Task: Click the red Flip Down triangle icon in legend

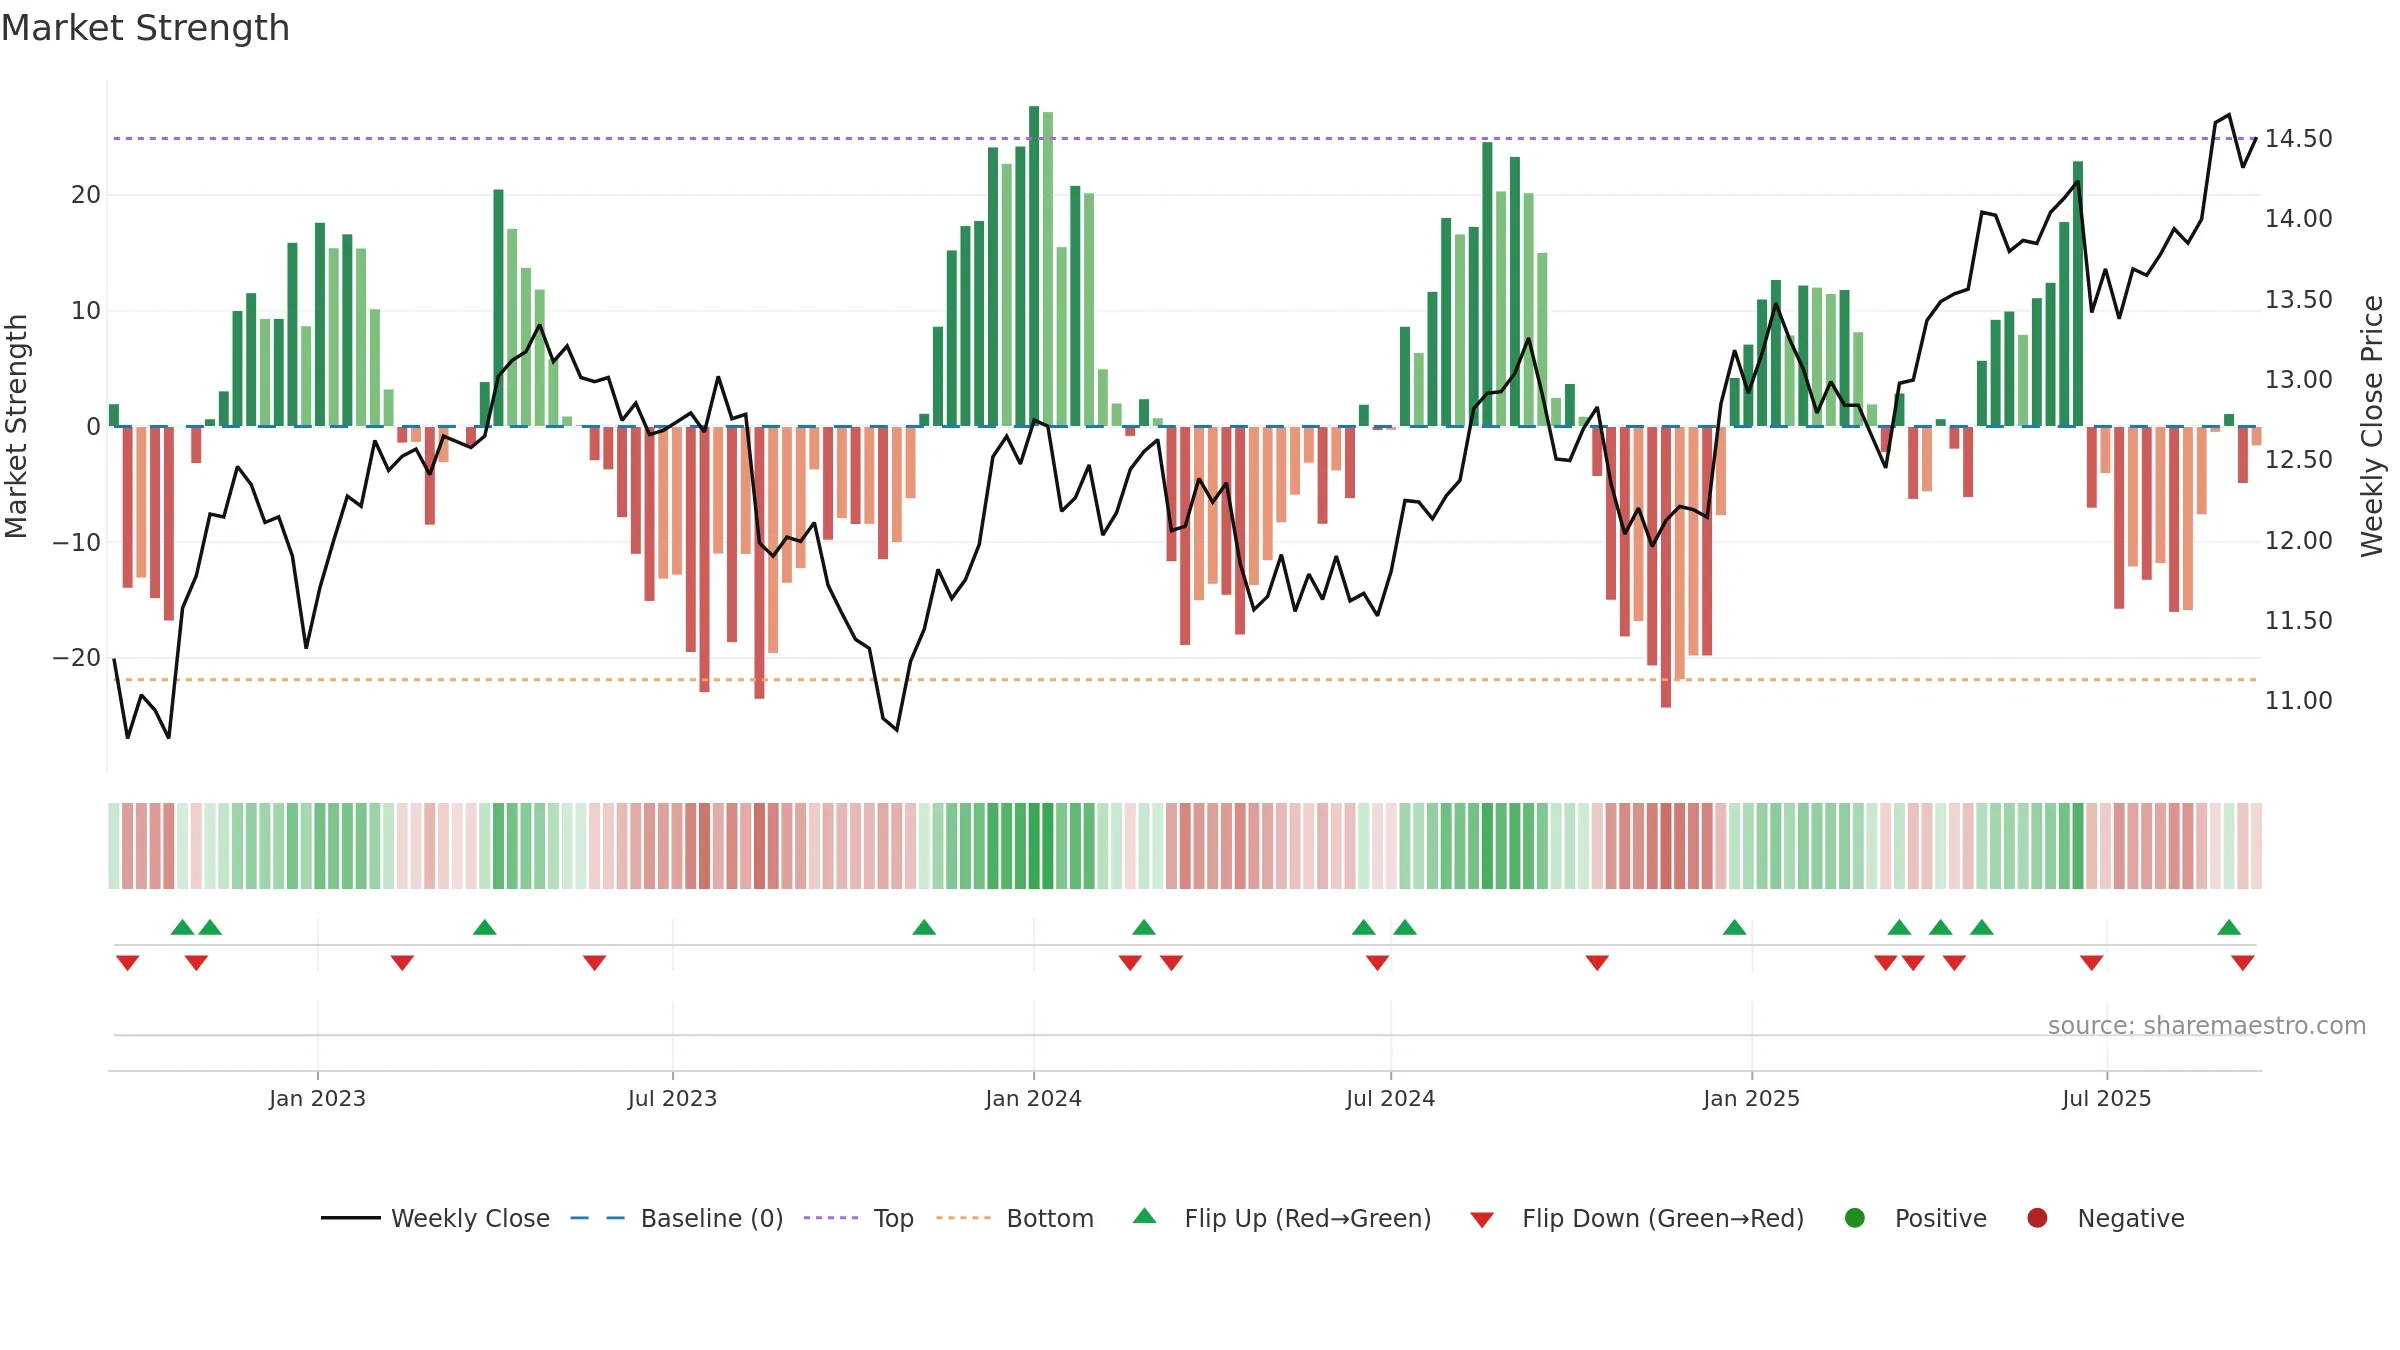Action: (1482, 1220)
